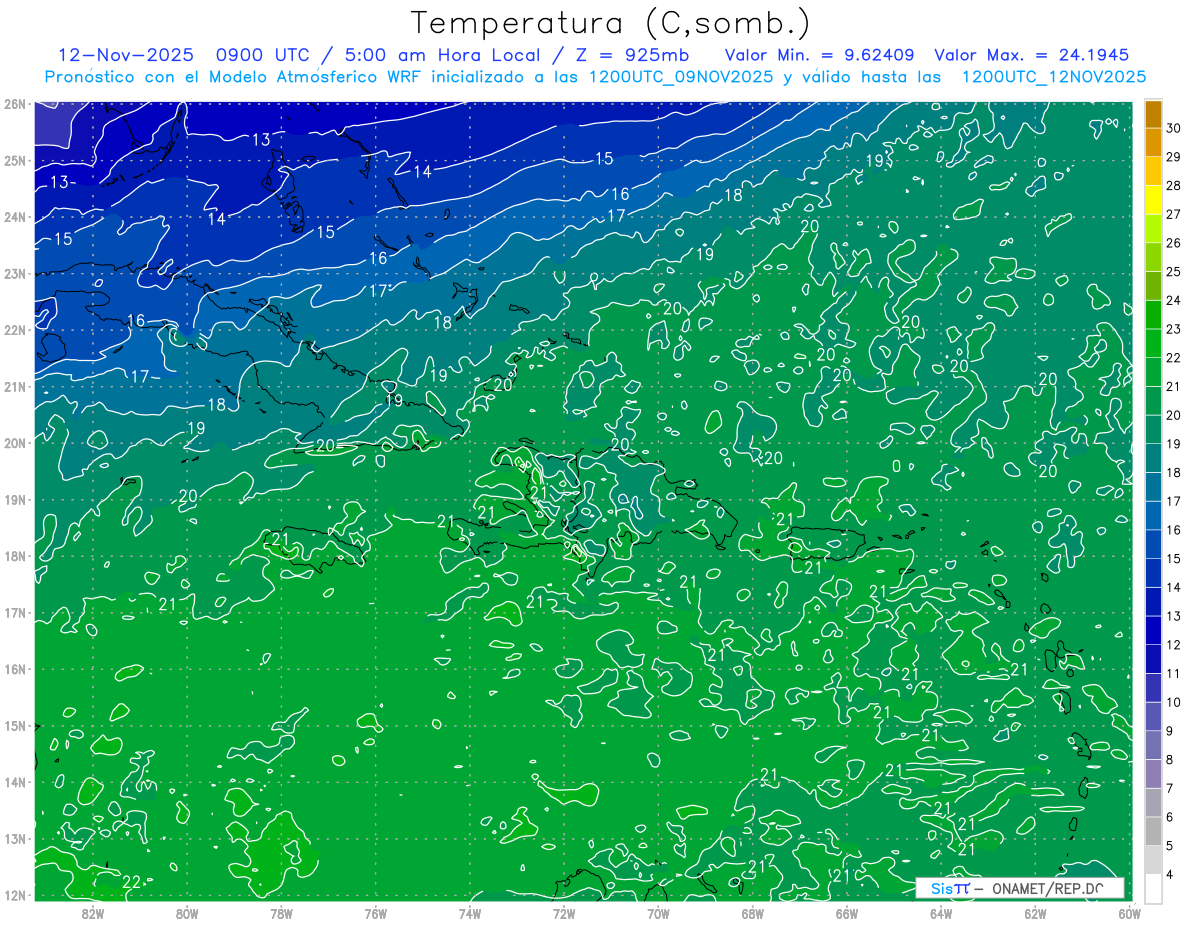Click the '74W' longitude axis label
The image size is (1200, 927).
click(469, 912)
